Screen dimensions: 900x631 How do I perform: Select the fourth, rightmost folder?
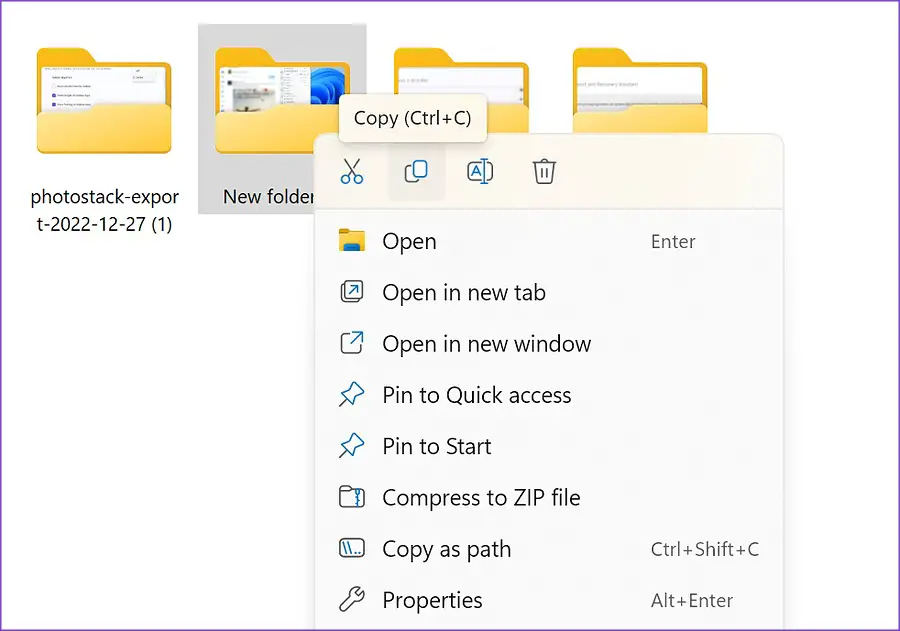pyautogui.click(x=640, y=88)
